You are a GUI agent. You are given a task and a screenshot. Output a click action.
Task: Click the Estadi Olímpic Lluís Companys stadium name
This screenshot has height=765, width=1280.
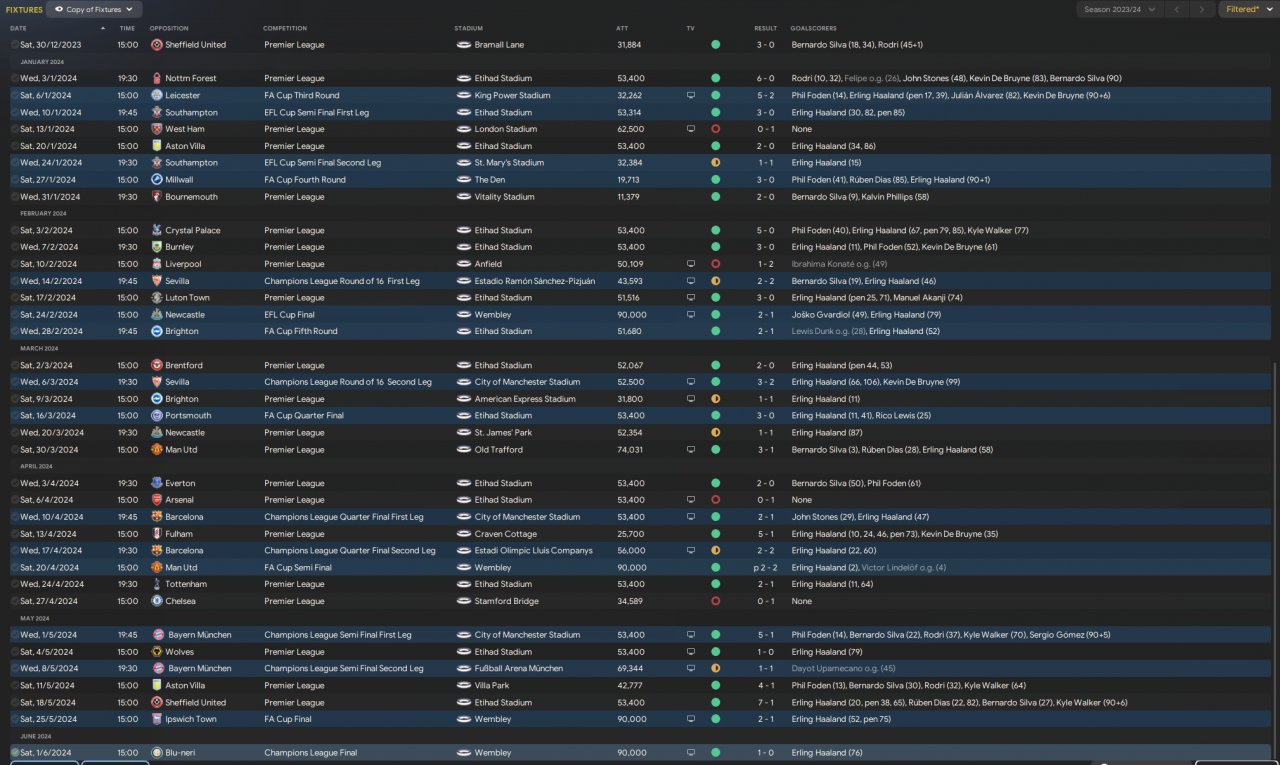click(533, 551)
